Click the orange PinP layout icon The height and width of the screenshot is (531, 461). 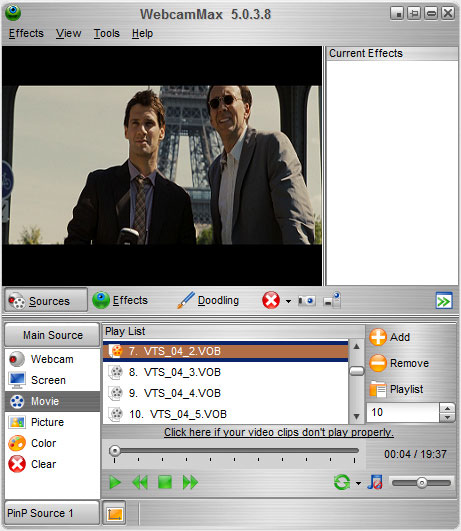tap(114, 513)
